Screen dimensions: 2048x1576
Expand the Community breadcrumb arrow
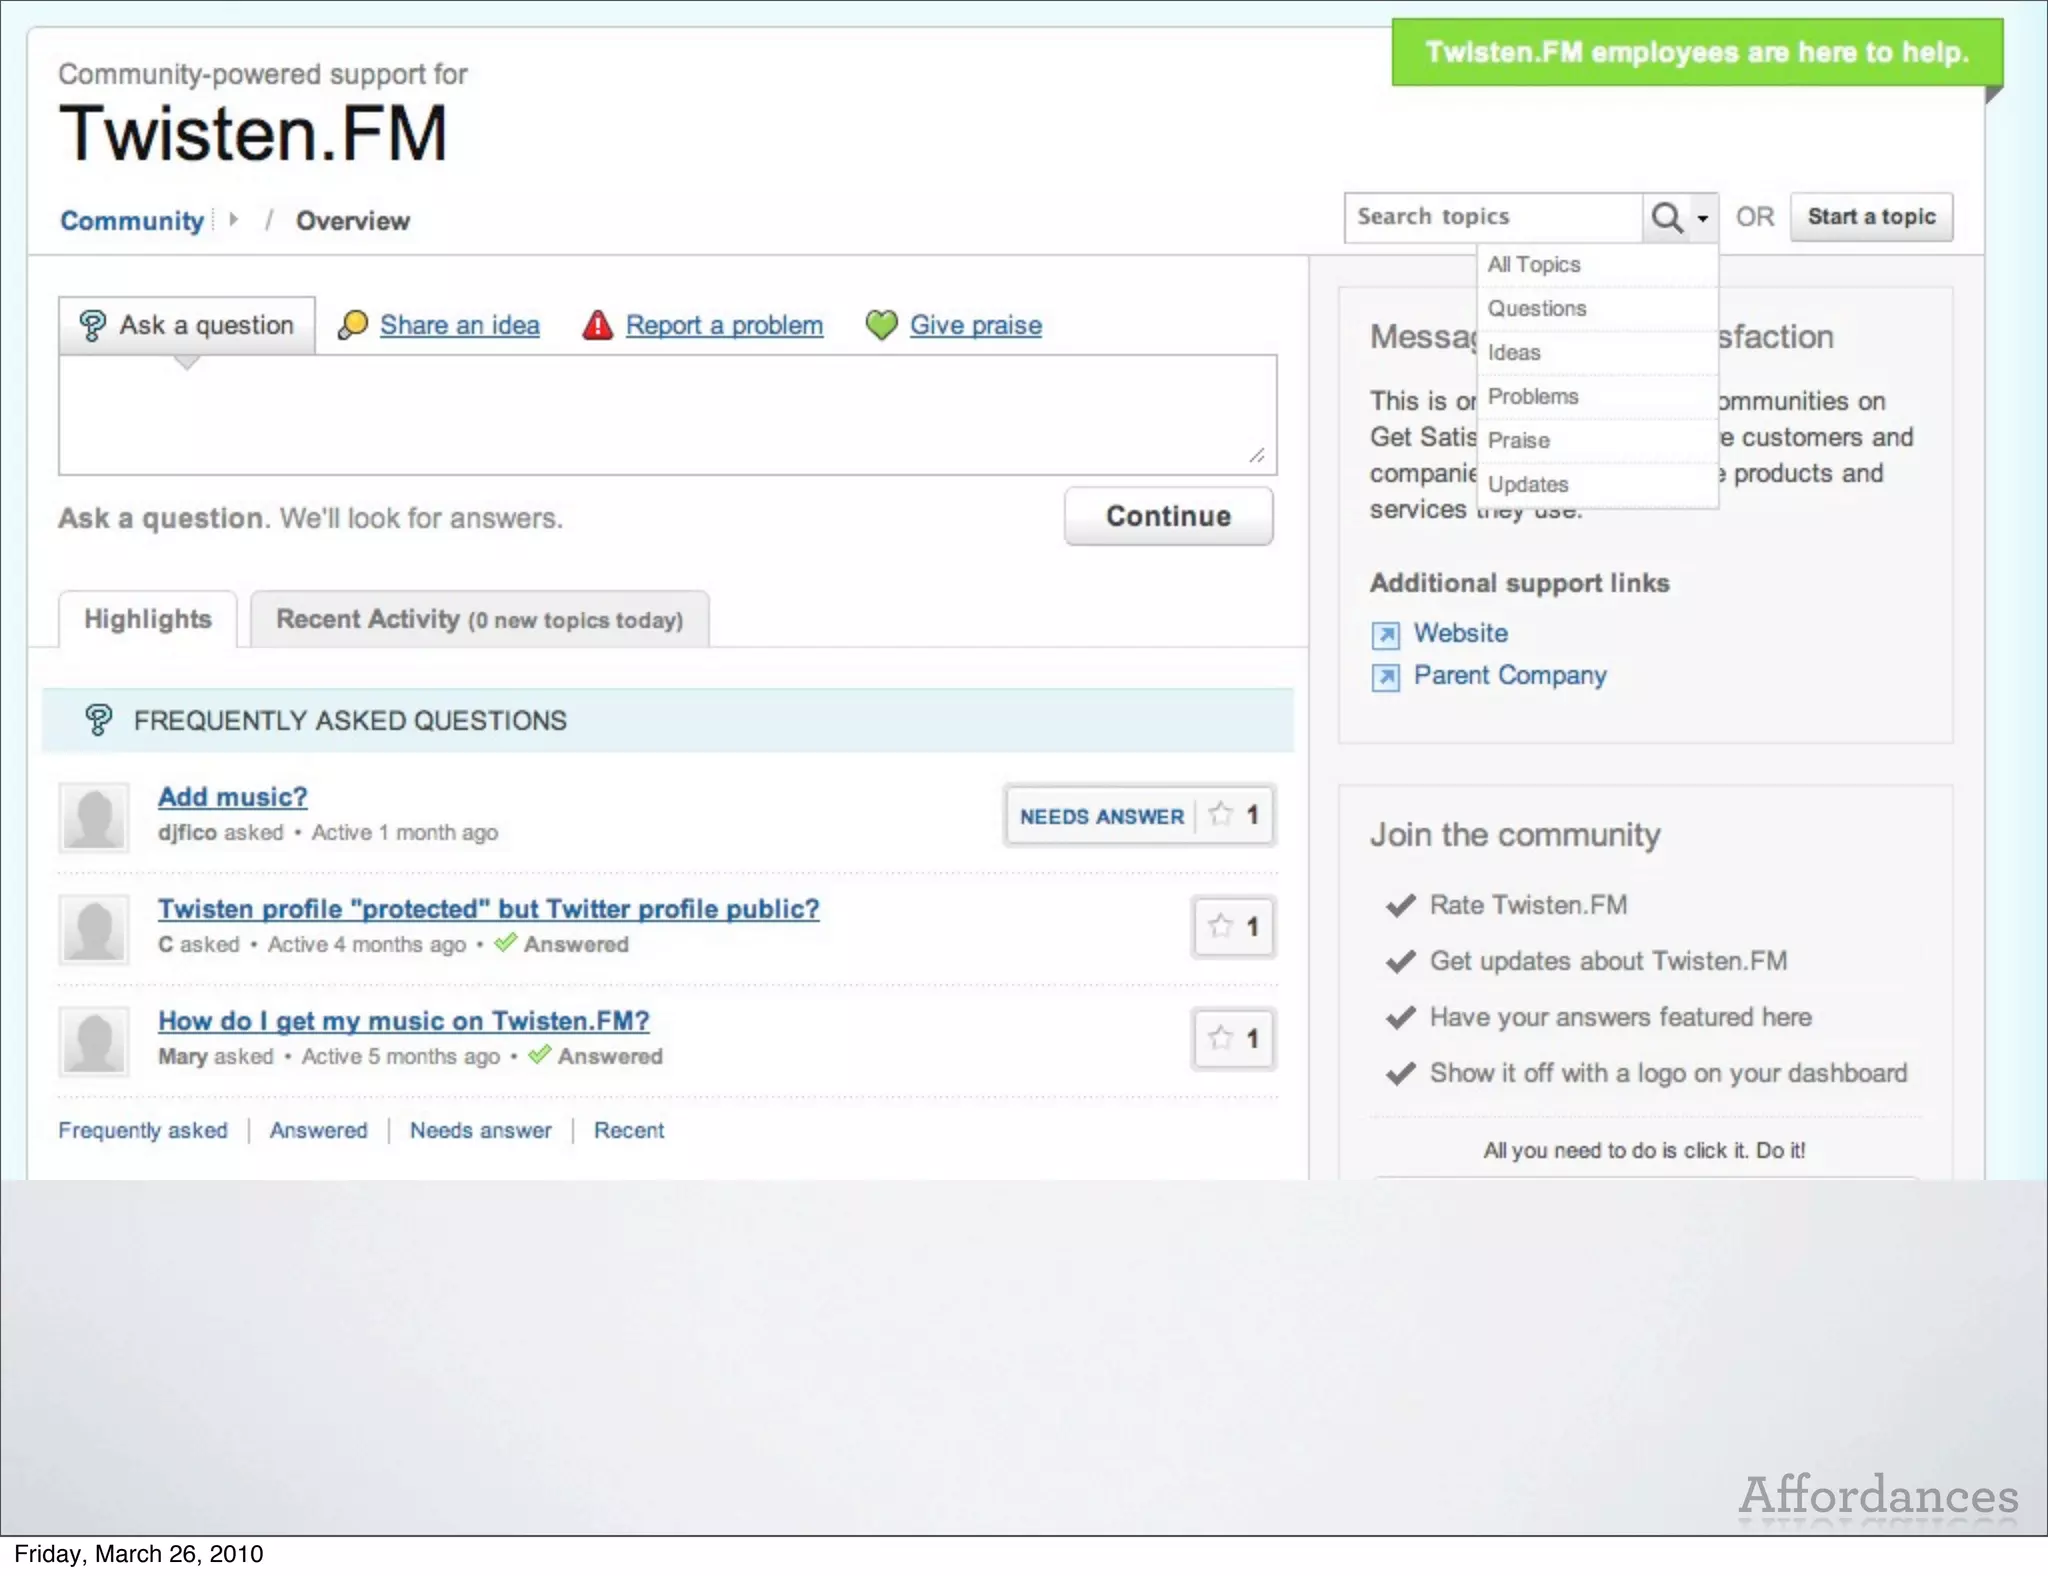pyautogui.click(x=233, y=219)
